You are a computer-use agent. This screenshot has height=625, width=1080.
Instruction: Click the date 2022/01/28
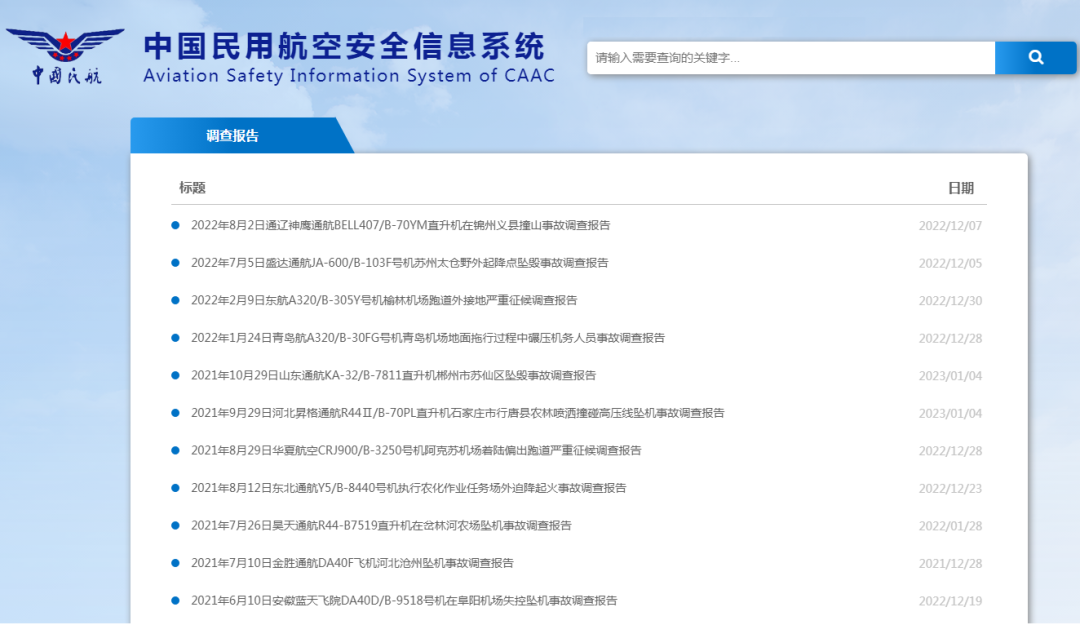pos(951,526)
